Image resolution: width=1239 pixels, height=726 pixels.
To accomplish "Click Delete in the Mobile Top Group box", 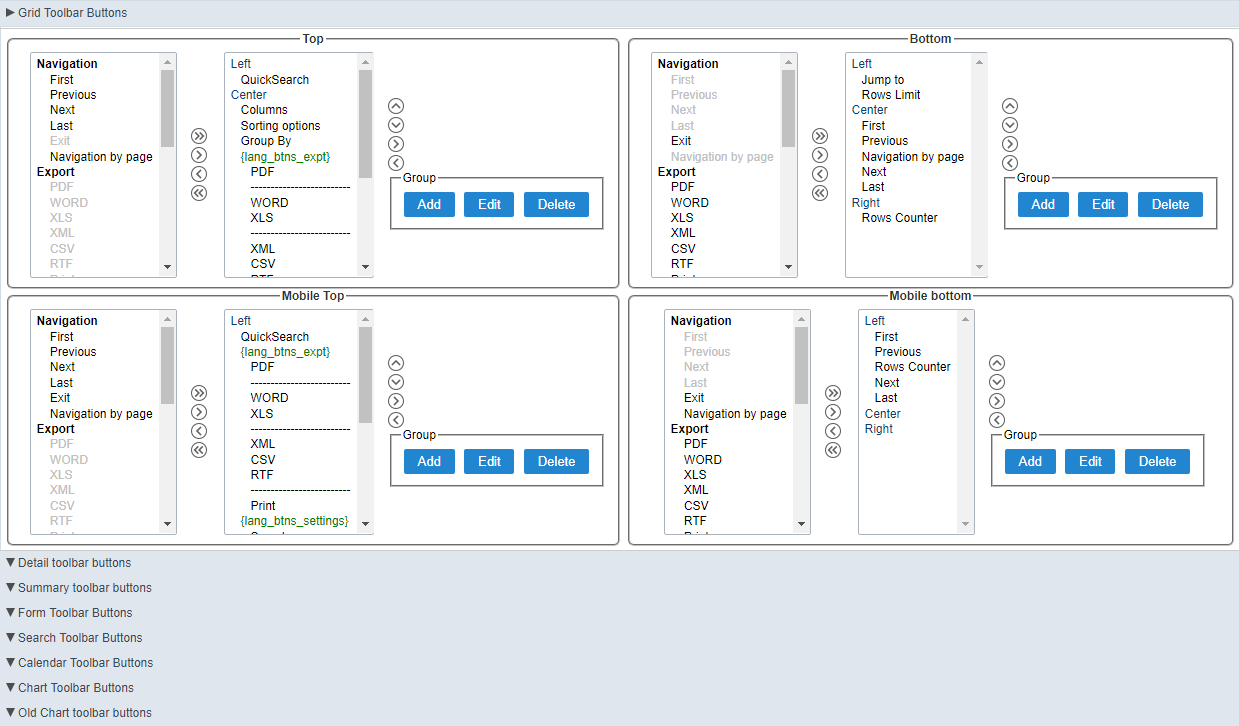I will point(556,460).
